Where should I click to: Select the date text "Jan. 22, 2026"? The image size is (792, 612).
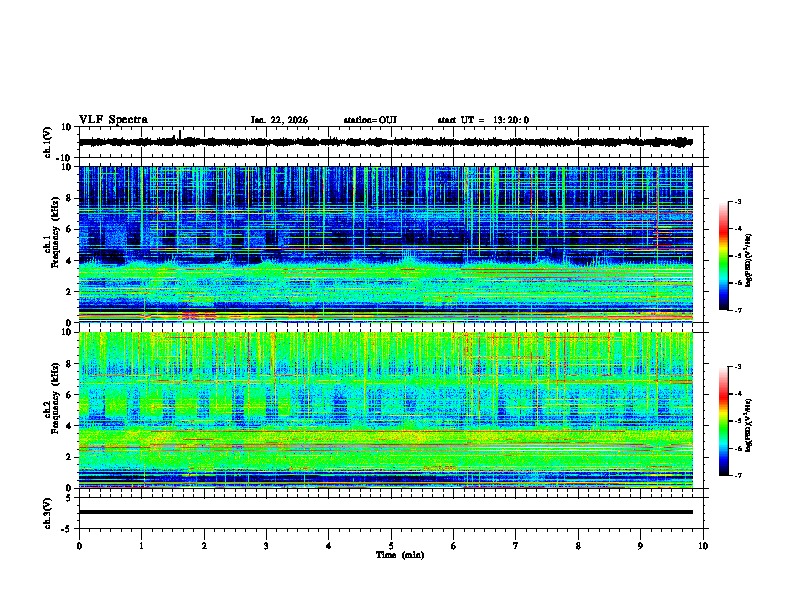279,120
